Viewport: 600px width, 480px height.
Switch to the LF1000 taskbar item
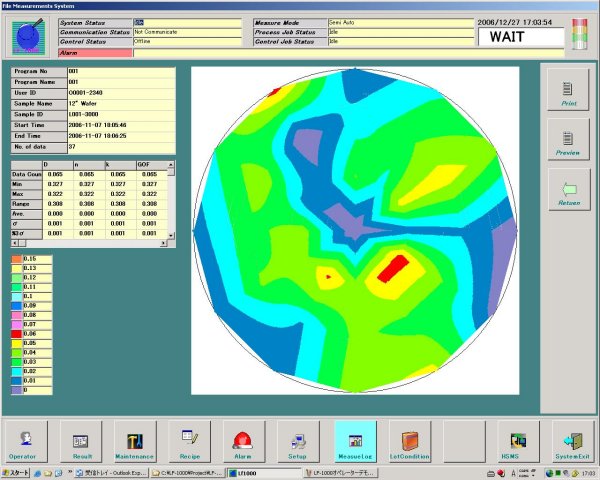pyautogui.click(x=265, y=473)
